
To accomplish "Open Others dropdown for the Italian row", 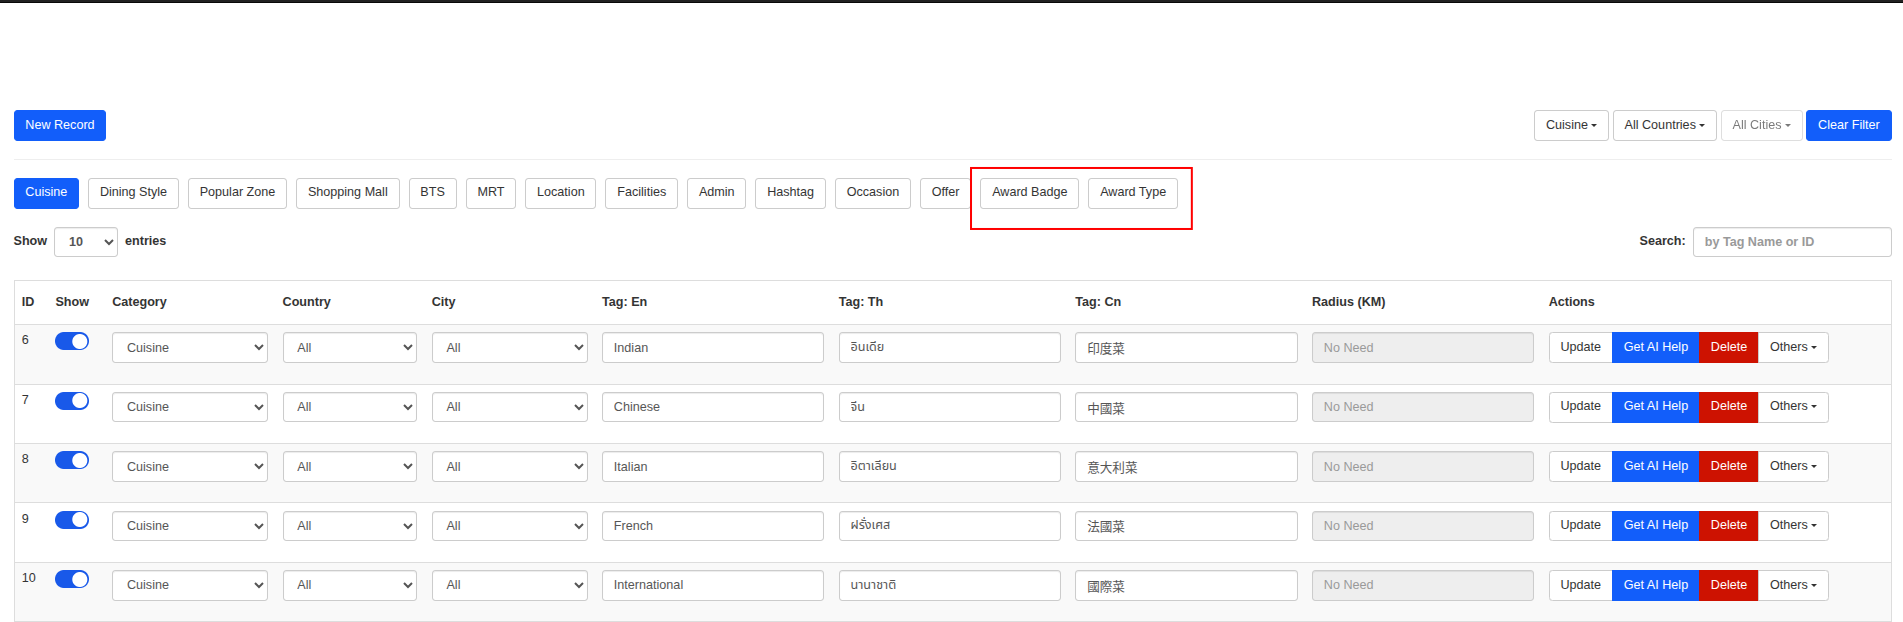I will pyautogui.click(x=1792, y=466).
